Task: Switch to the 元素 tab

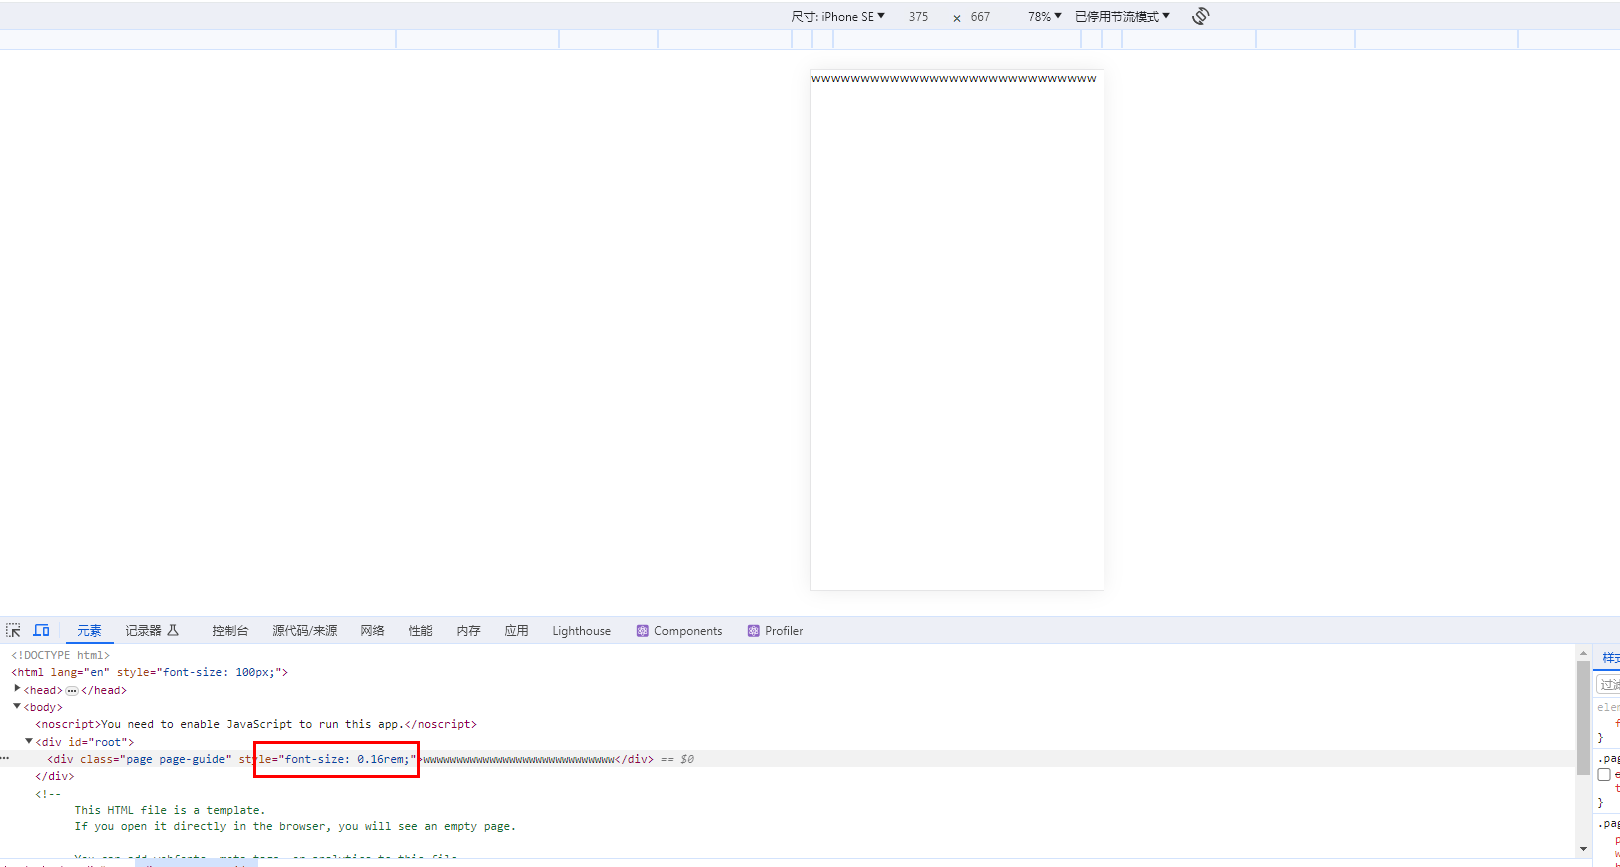Action: [89, 631]
